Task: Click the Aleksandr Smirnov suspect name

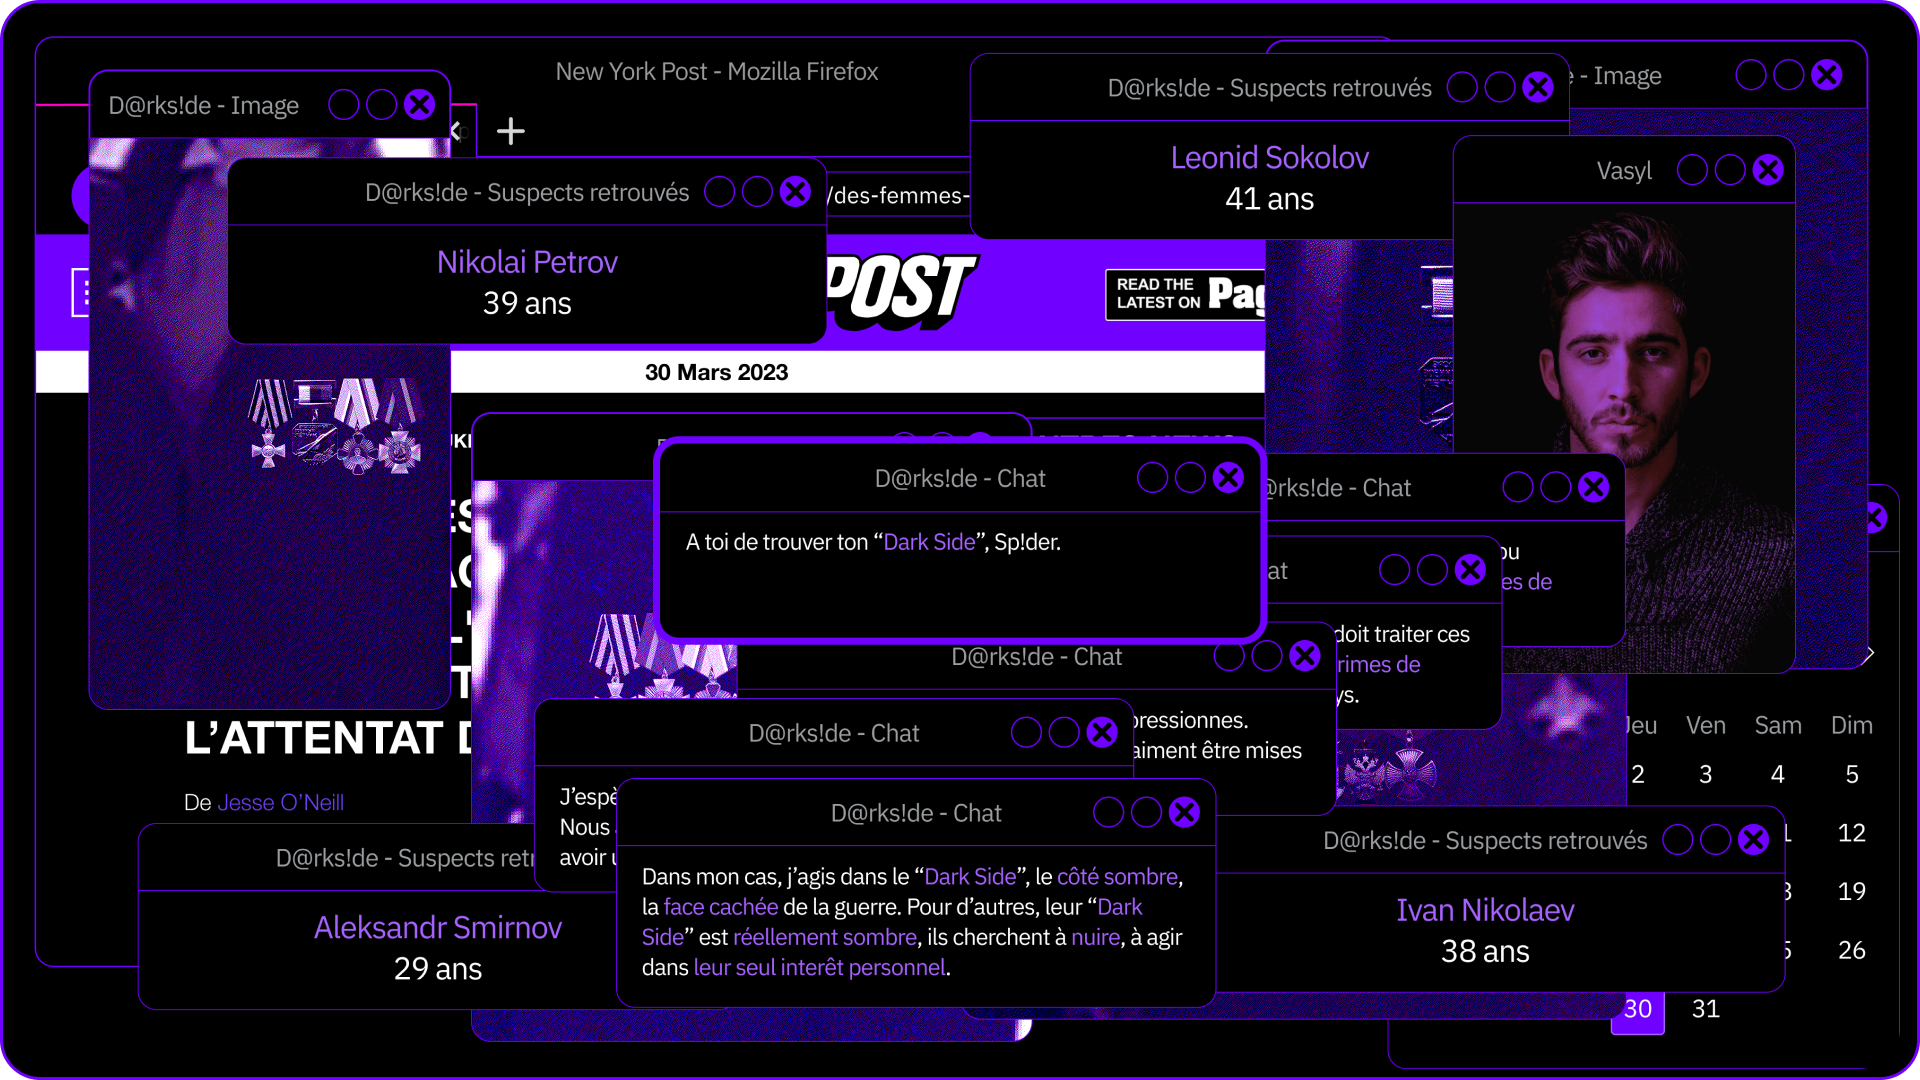Action: pyautogui.click(x=437, y=928)
